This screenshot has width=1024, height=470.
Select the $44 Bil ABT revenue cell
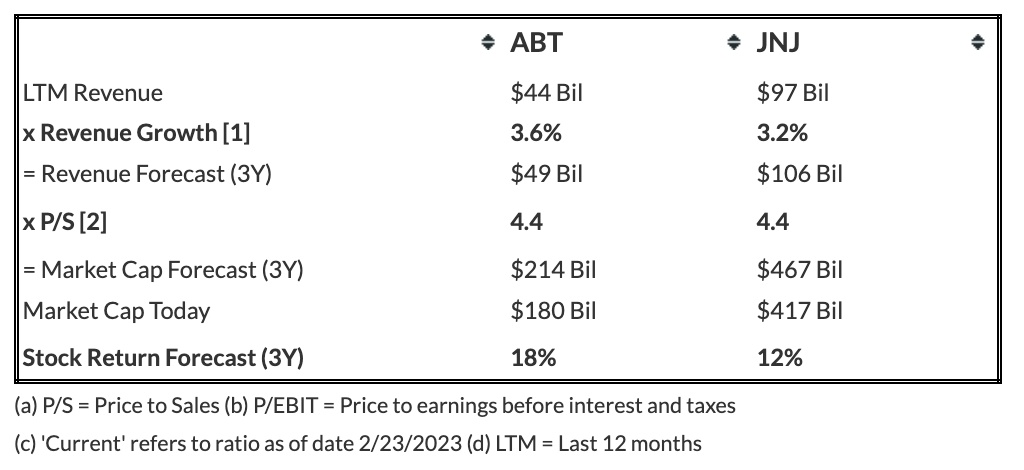pos(546,93)
